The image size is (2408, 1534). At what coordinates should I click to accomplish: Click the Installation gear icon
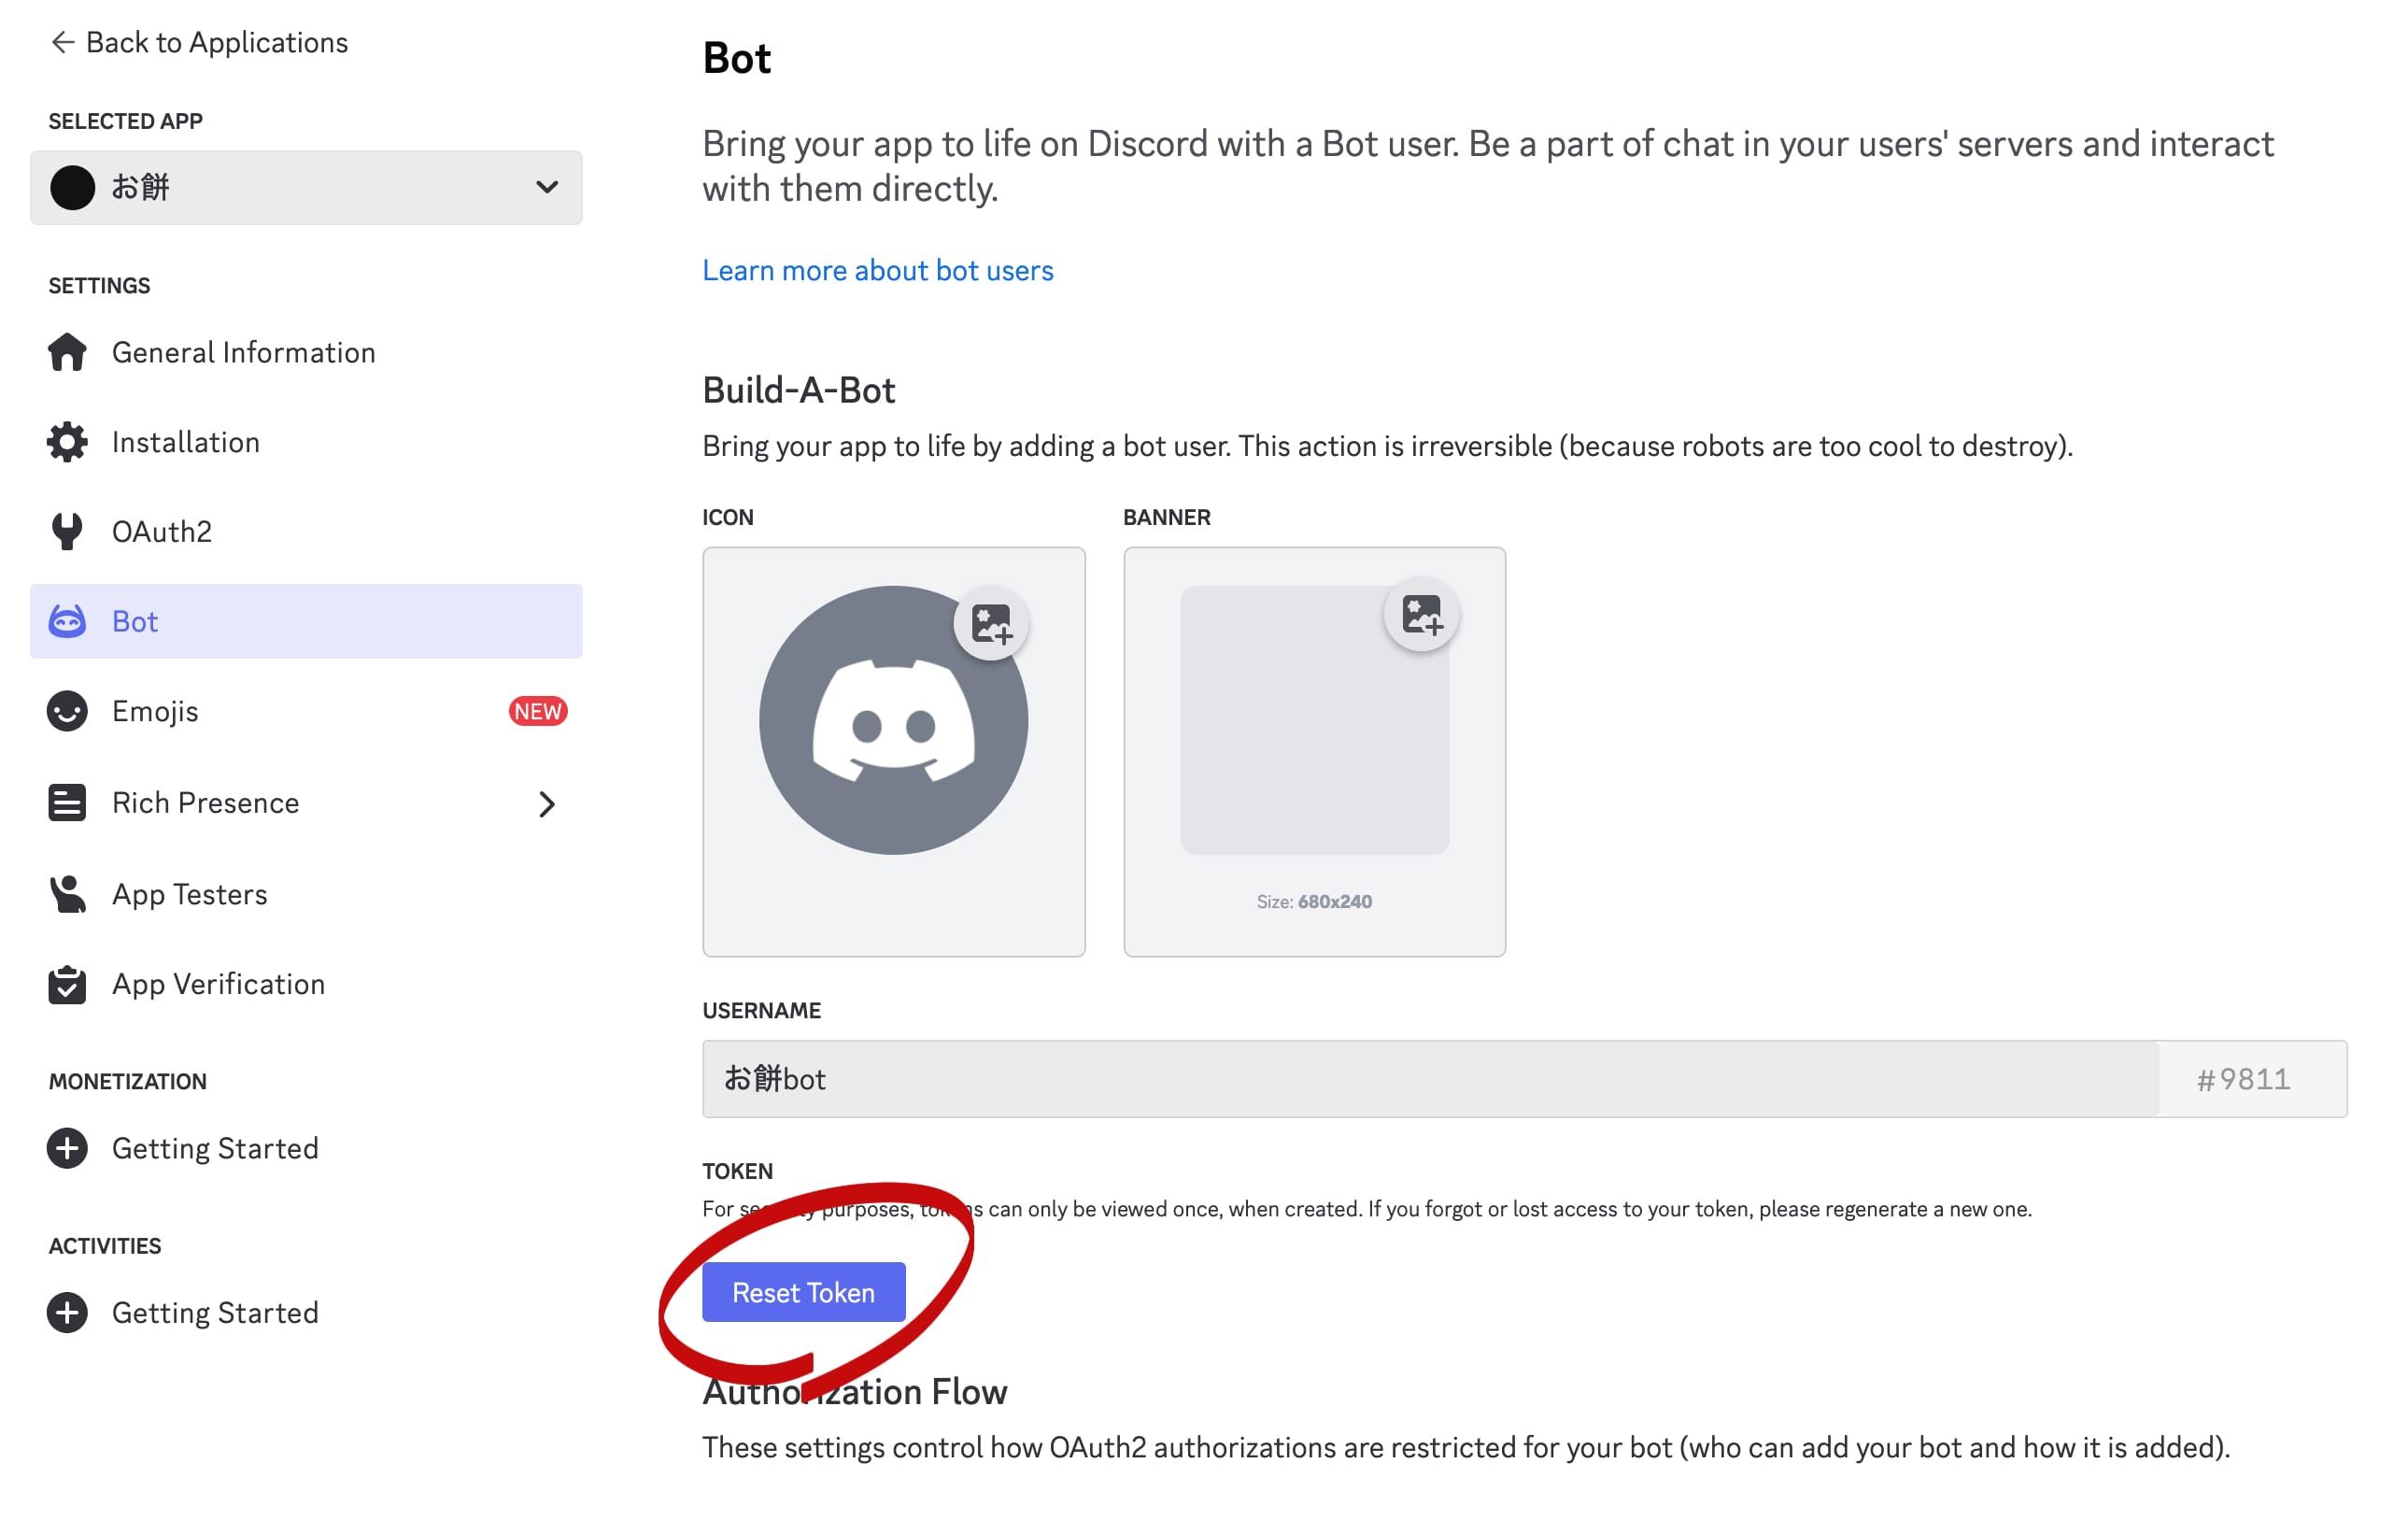(67, 442)
